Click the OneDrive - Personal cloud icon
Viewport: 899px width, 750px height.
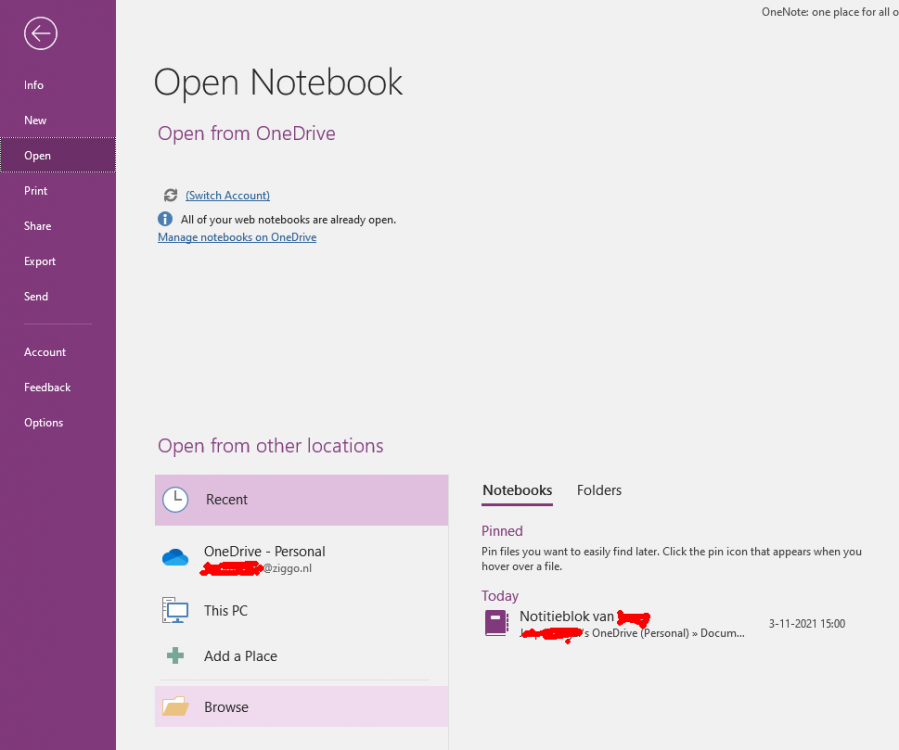tap(175, 558)
